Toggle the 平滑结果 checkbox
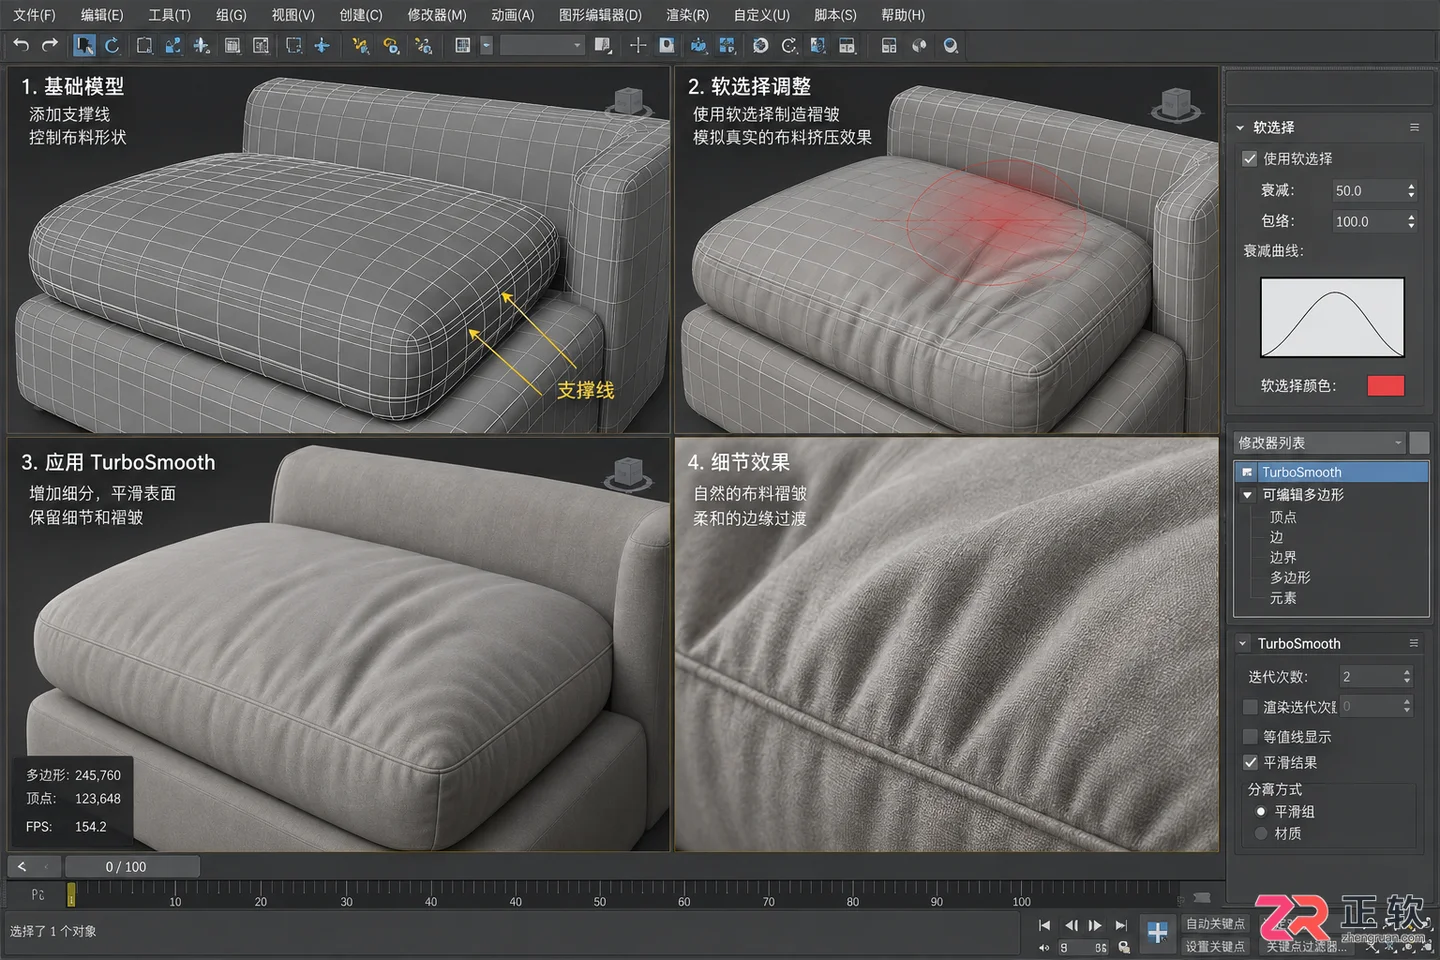1440x960 pixels. 1249,762
